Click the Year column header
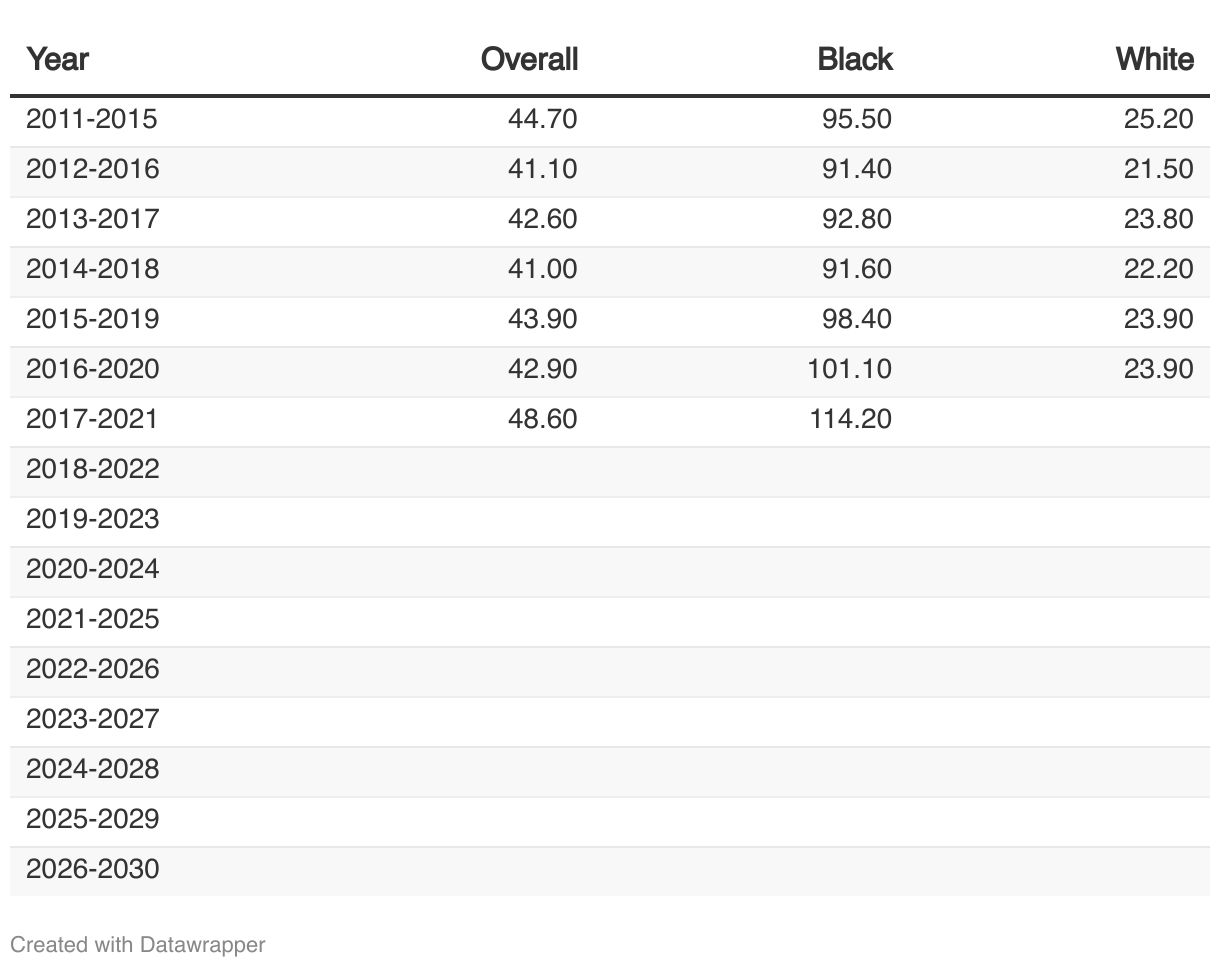 [57, 60]
